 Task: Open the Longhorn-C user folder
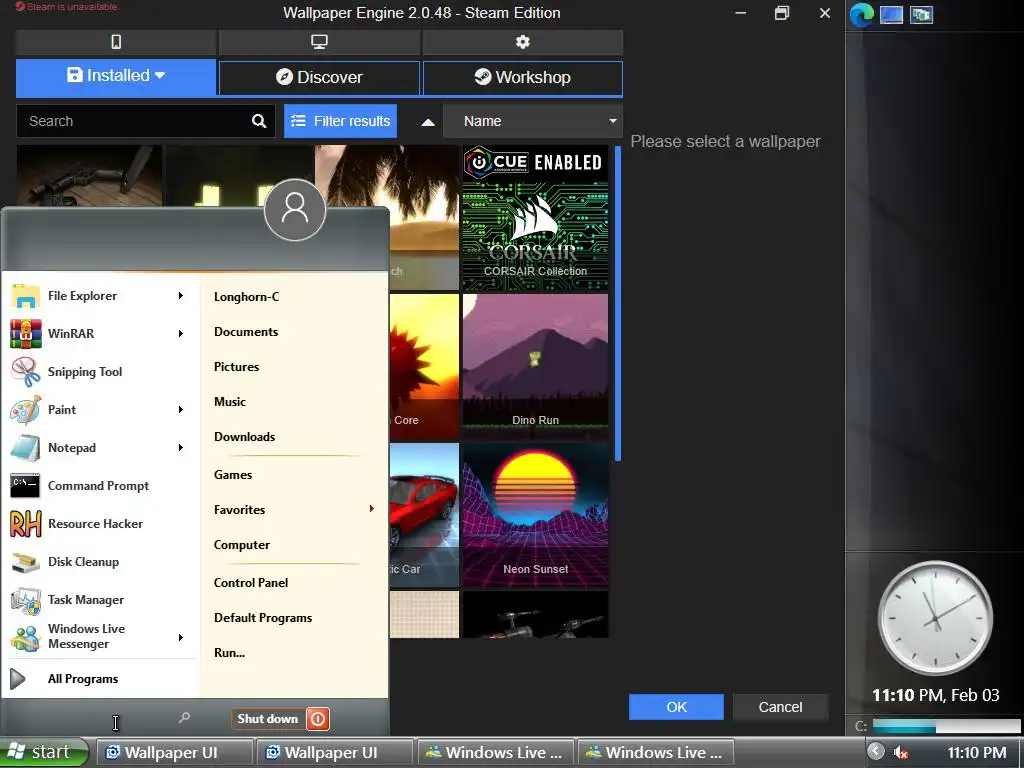point(246,297)
